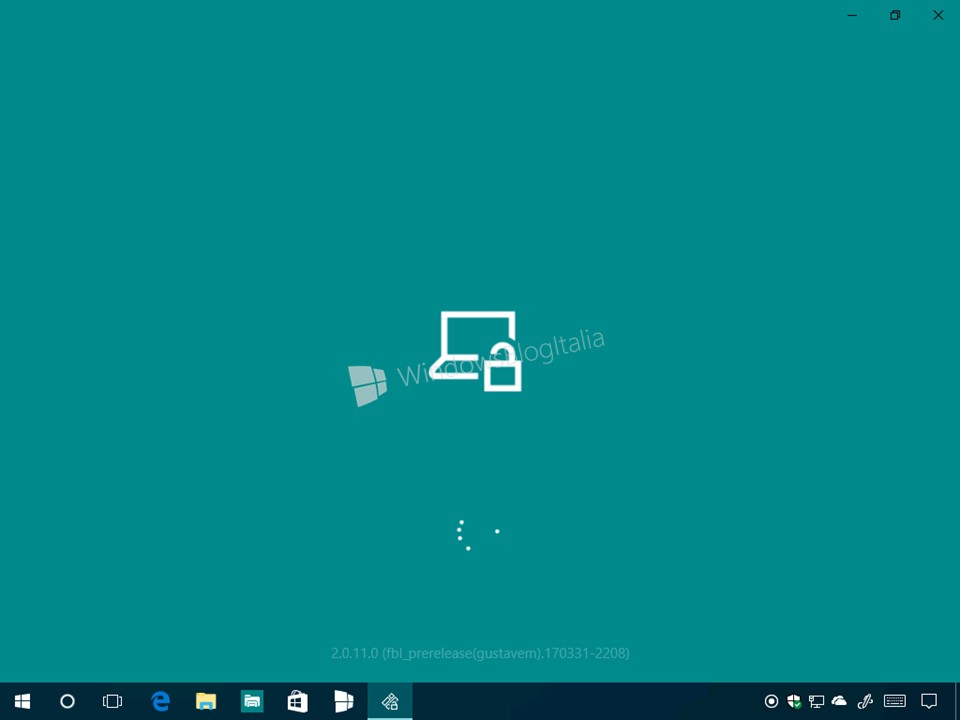Click Show Desktop sliver at taskbar end
Image resolution: width=960 pixels, height=720 pixels.
coord(957,701)
